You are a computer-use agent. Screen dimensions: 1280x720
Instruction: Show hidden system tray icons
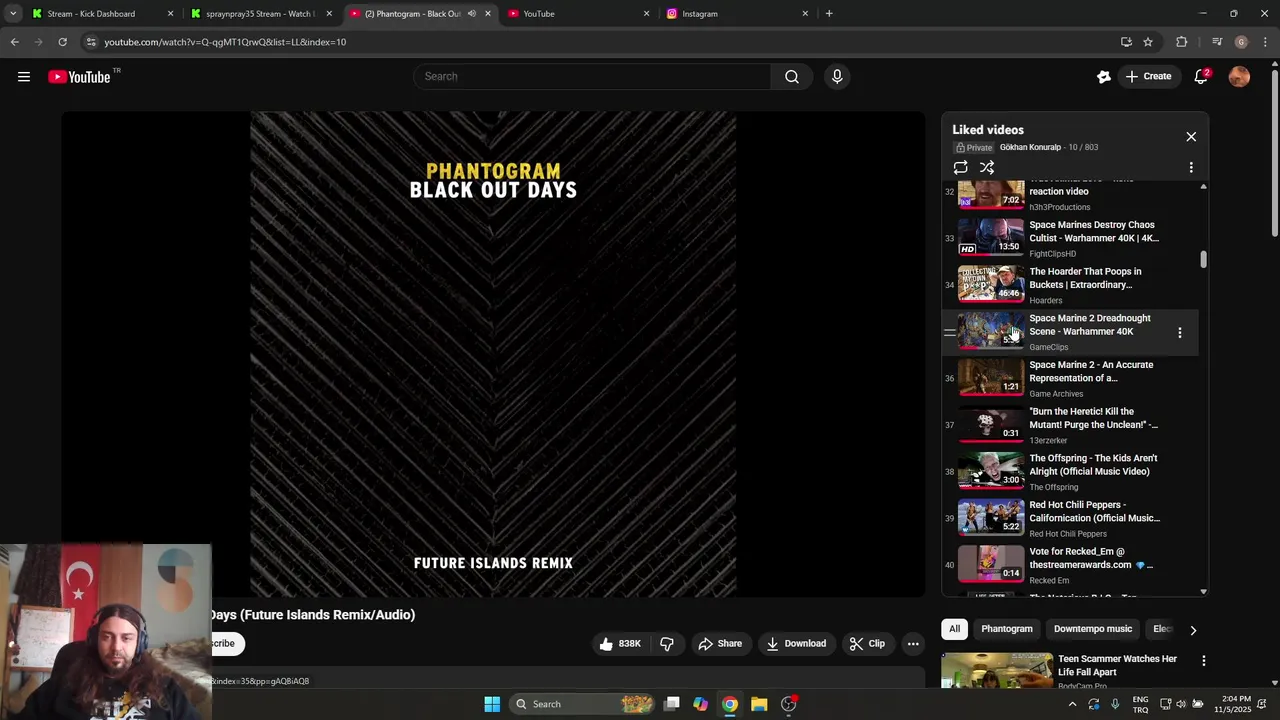(x=1073, y=704)
